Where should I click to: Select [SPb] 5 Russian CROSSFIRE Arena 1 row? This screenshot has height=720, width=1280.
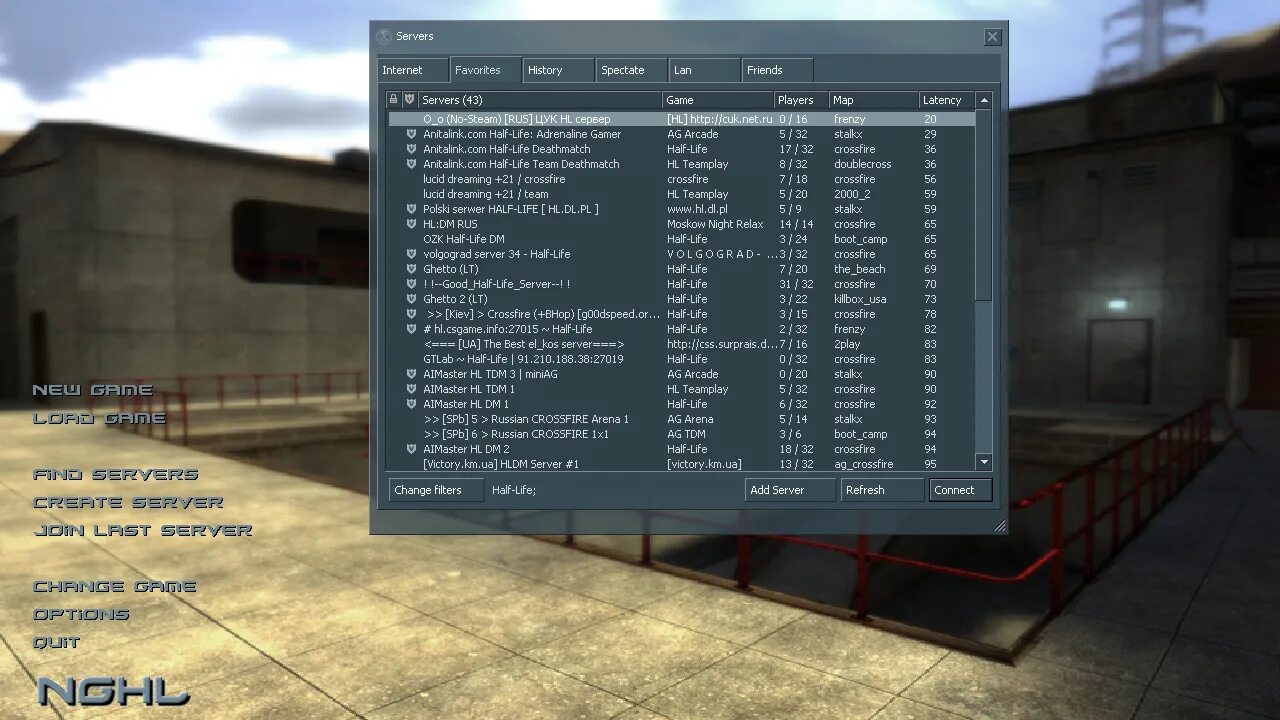pos(681,419)
